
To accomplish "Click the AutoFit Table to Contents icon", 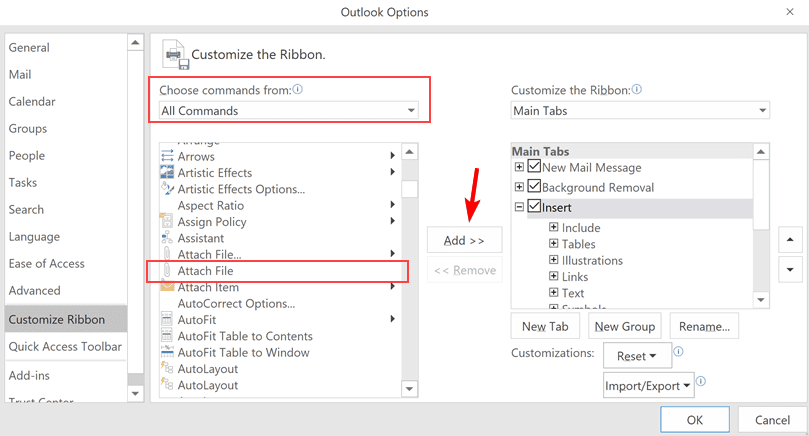I will [167, 336].
